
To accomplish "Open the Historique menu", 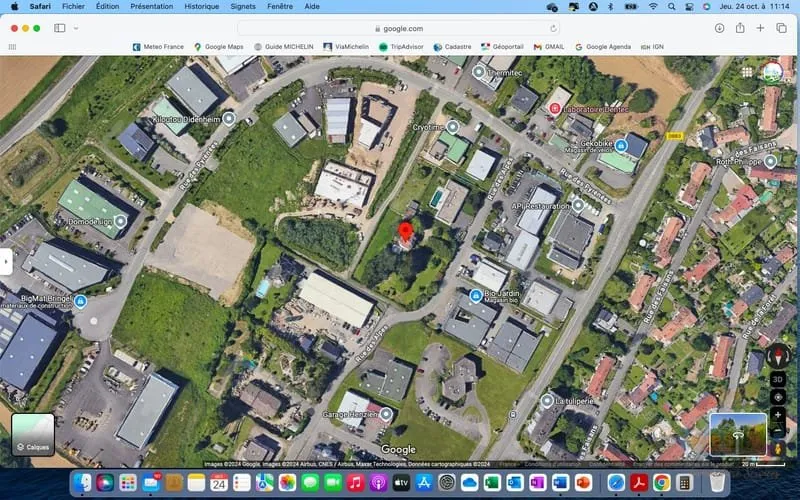I will point(202,6).
